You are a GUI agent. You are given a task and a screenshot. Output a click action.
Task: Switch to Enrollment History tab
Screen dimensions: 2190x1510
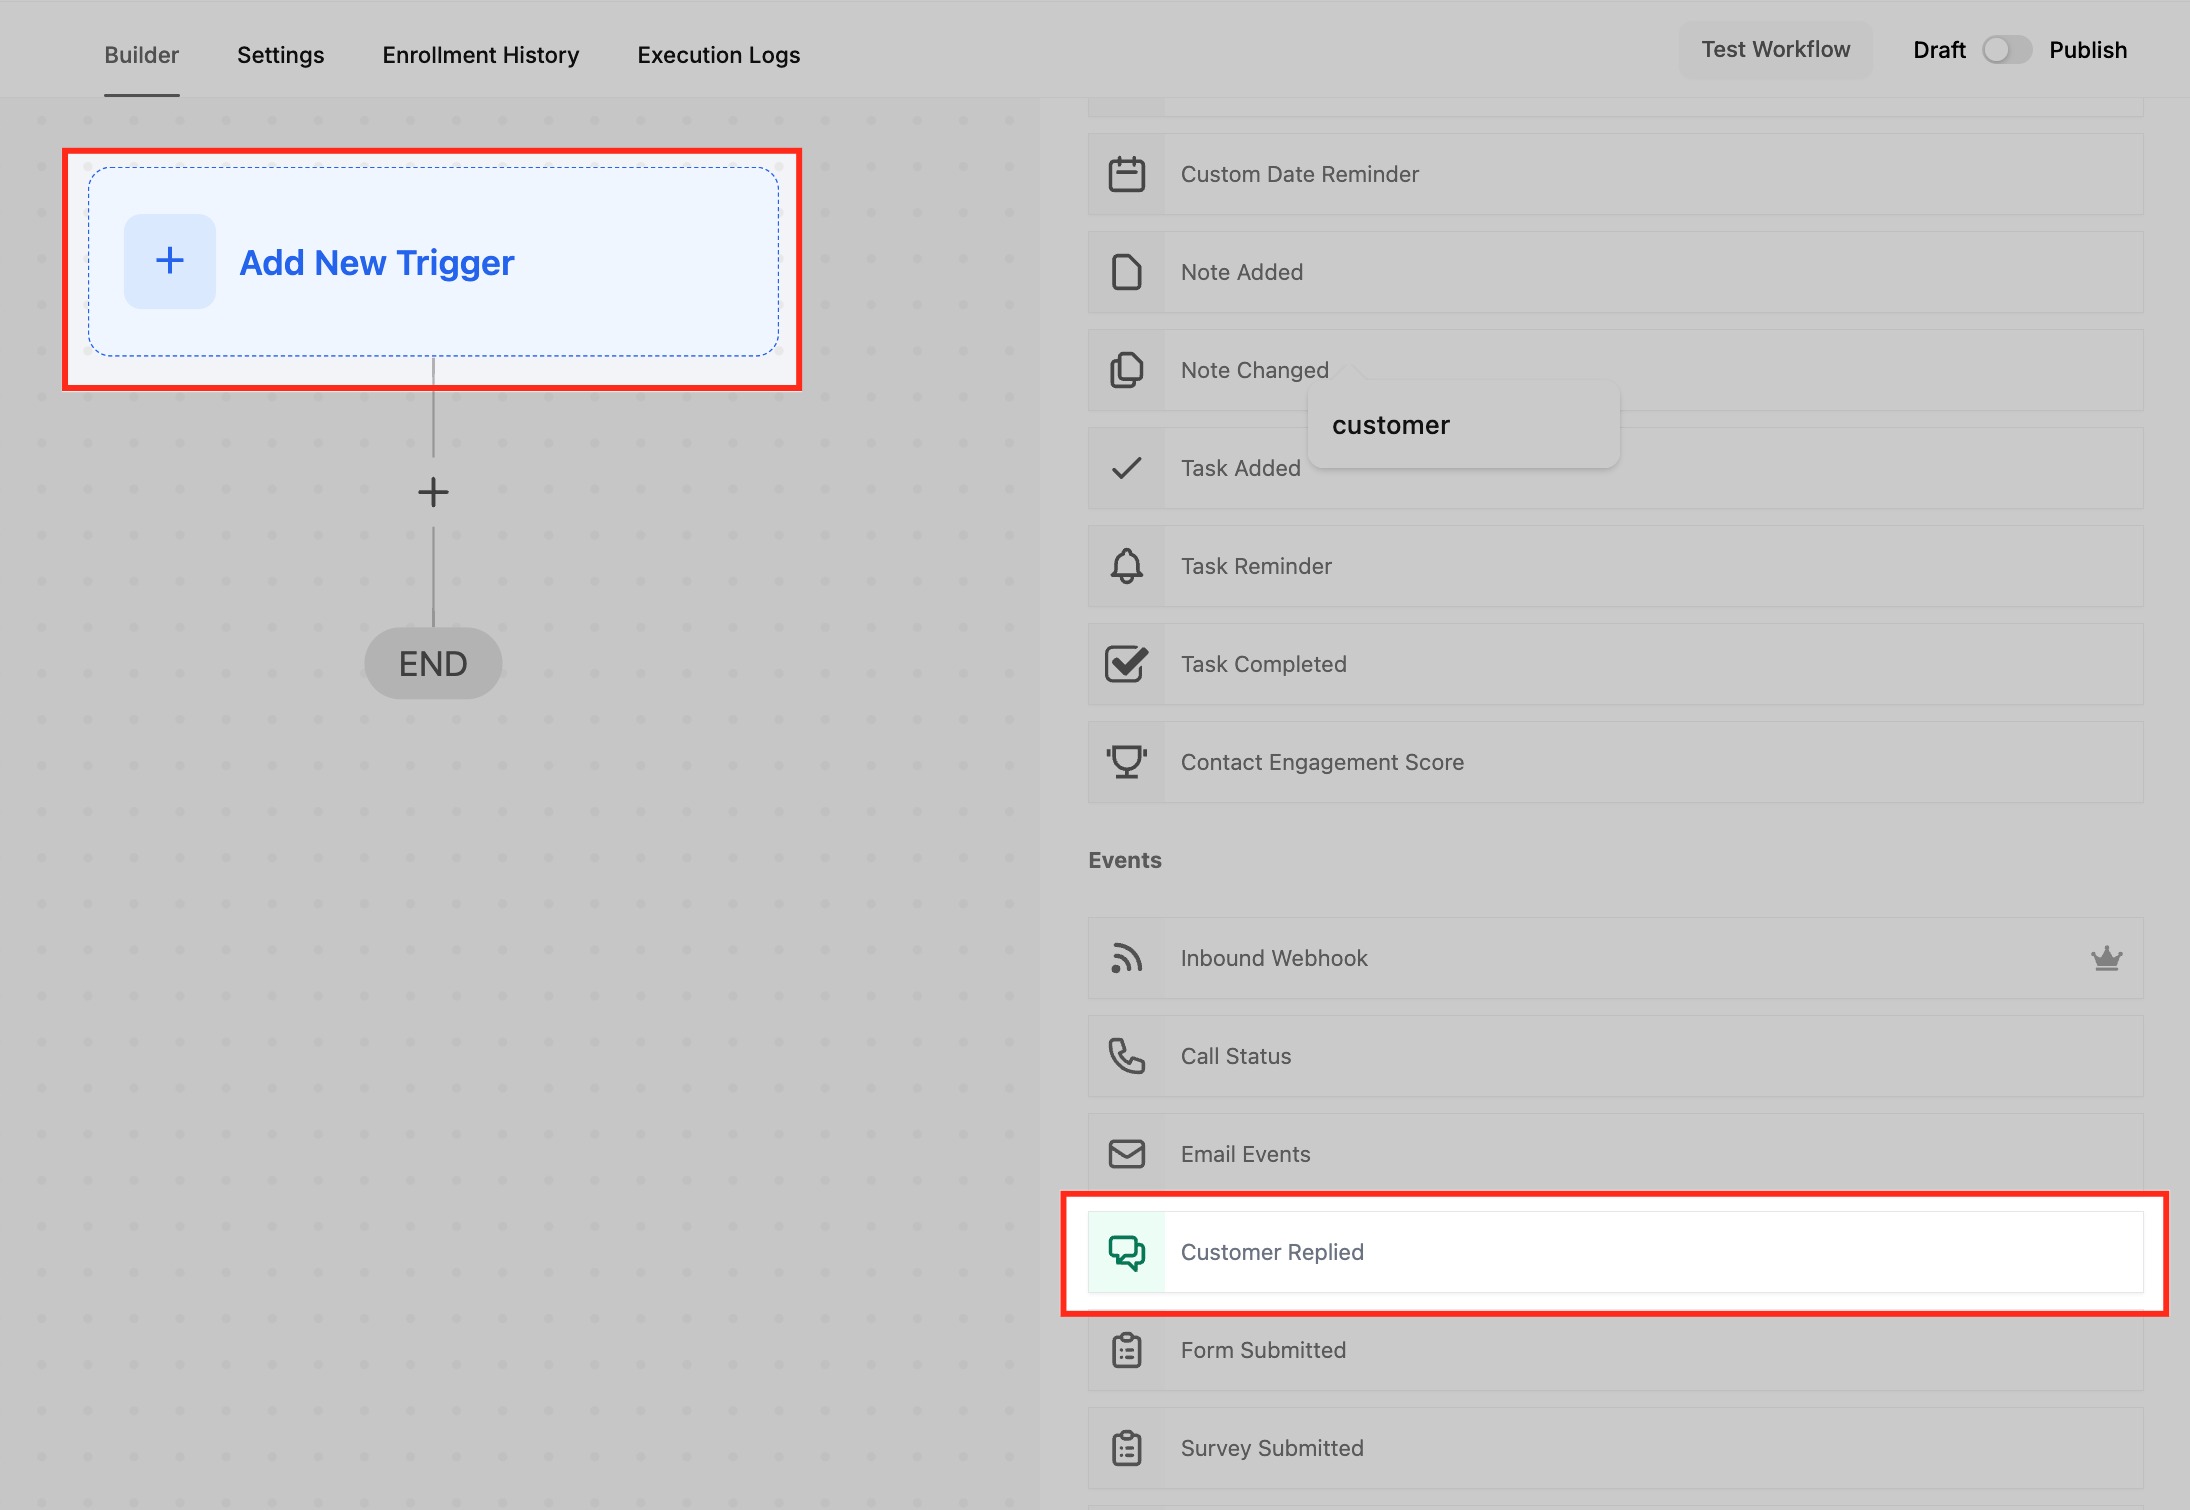coord(480,55)
